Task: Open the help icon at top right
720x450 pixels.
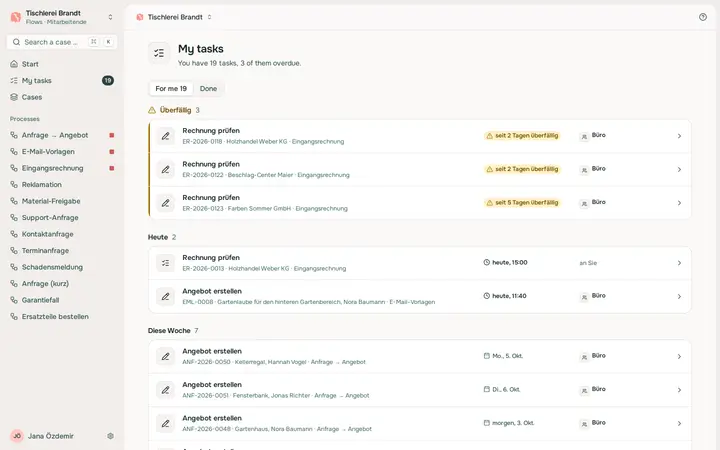Action: 703,17
